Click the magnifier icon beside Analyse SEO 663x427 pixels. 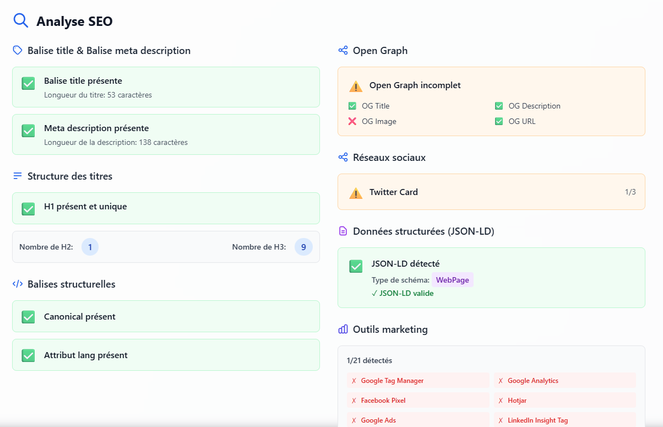(x=20, y=19)
